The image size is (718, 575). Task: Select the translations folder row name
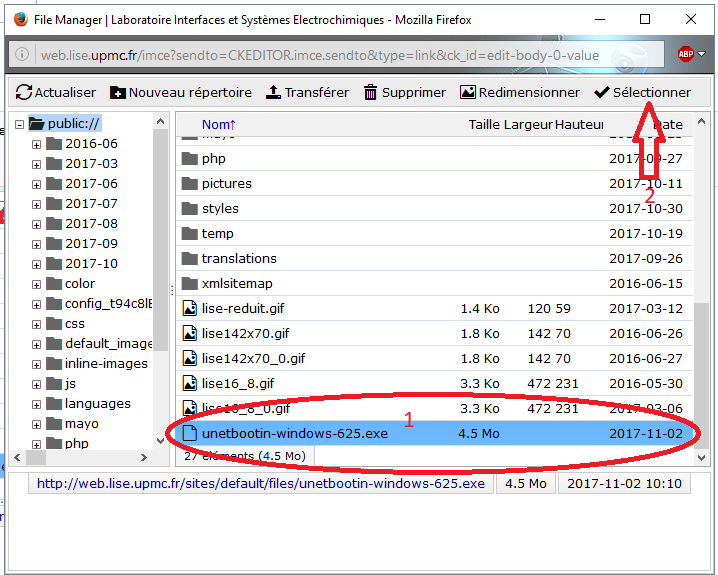(x=239, y=259)
